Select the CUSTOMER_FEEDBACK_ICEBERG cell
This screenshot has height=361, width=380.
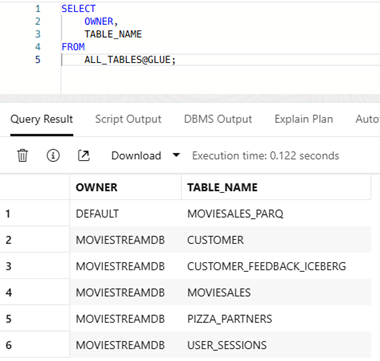(x=276, y=266)
